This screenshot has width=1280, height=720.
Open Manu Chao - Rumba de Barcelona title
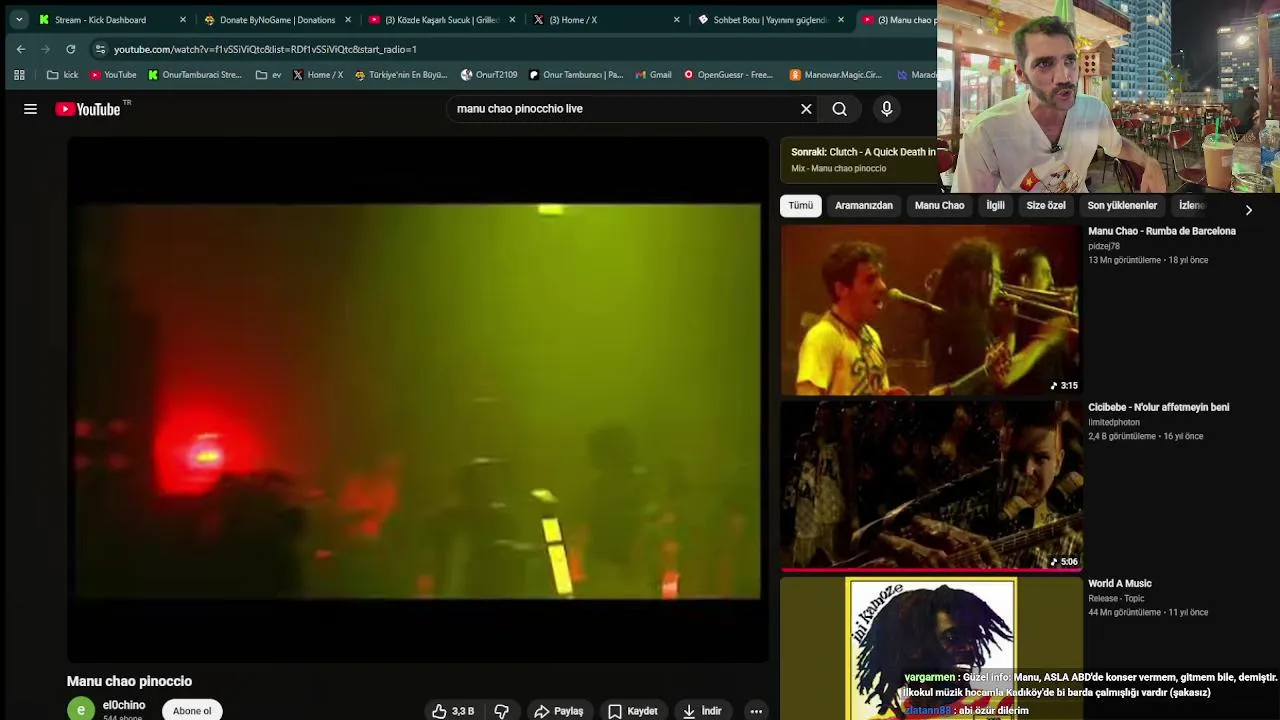[x=1162, y=231]
